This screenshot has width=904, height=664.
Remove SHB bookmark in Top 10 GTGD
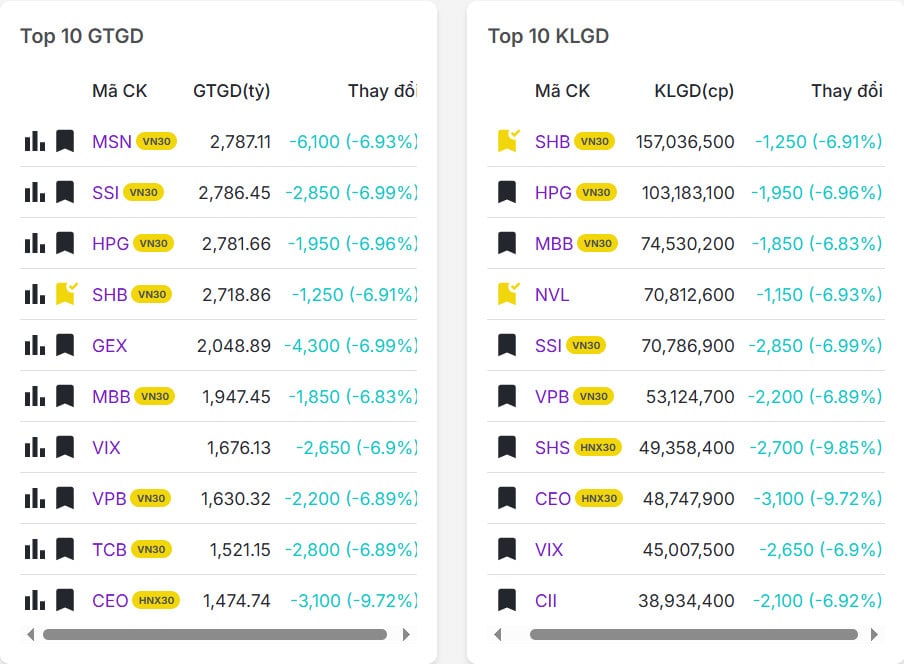[65, 294]
